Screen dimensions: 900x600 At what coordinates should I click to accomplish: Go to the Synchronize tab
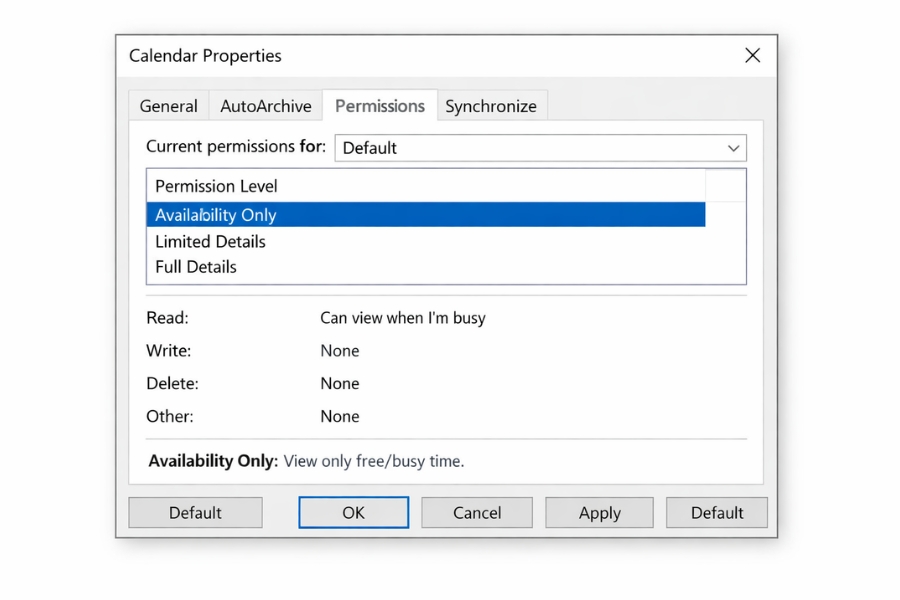coord(491,106)
